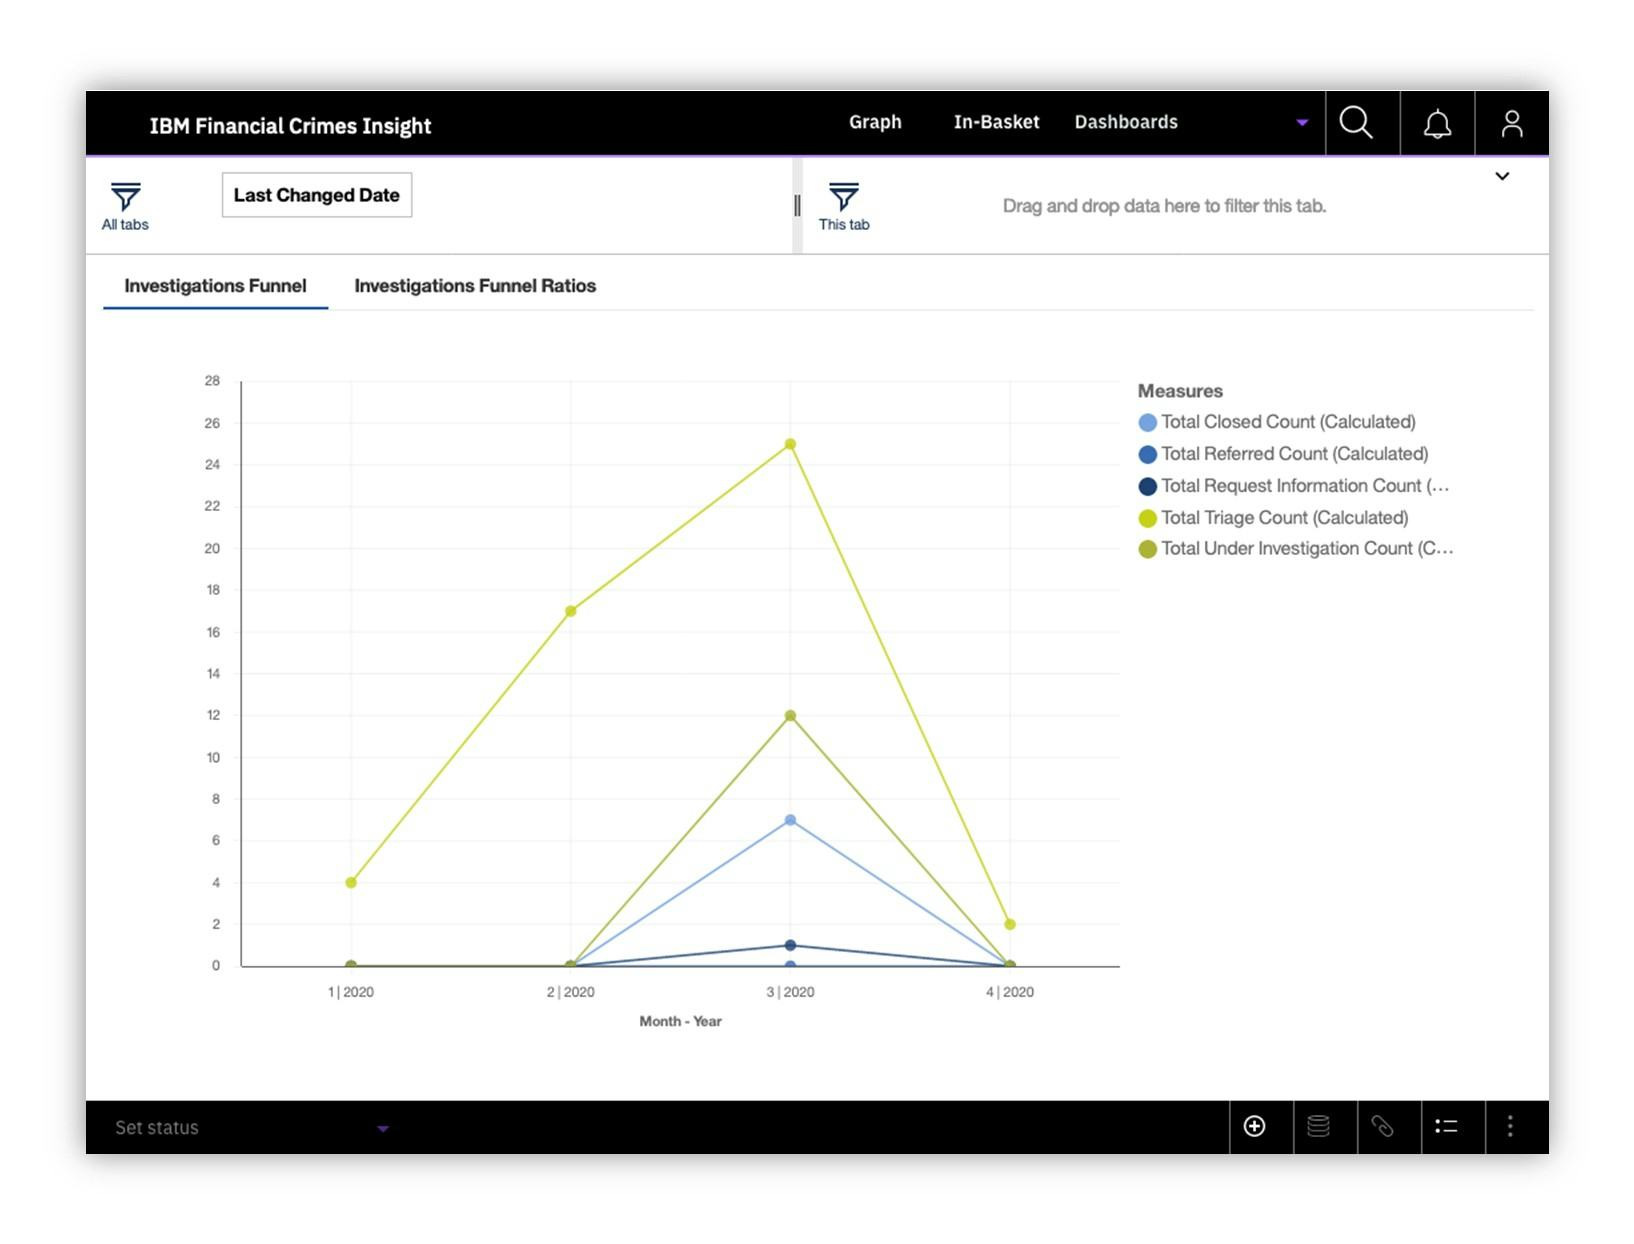Collapse the filter bar using the chevron

1502,176
